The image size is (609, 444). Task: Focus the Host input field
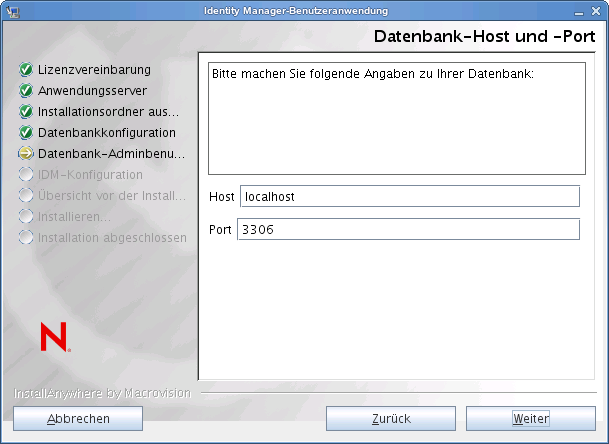coord(410,196)
